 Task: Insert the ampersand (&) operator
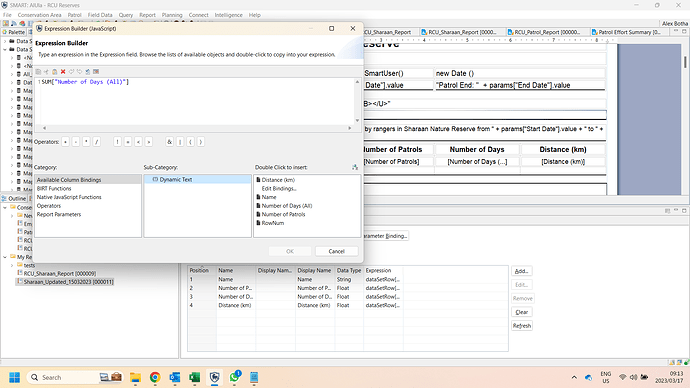pos(169,142)
